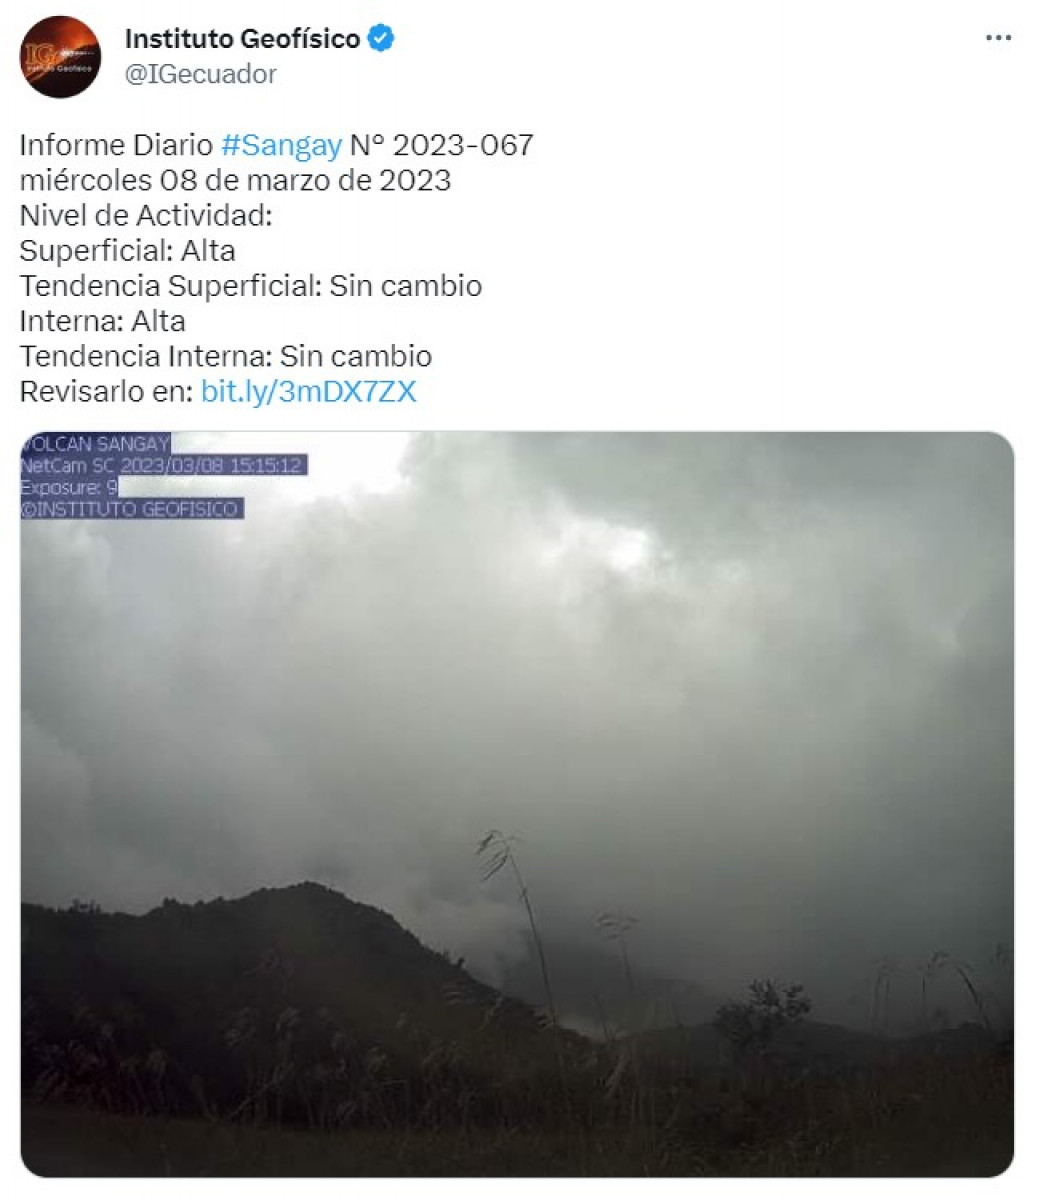Image resolution: width=1038 pixels, height=1200 pixels.
Task: Select the miércoles 08 de marzo line
Action: click(235, 180)
